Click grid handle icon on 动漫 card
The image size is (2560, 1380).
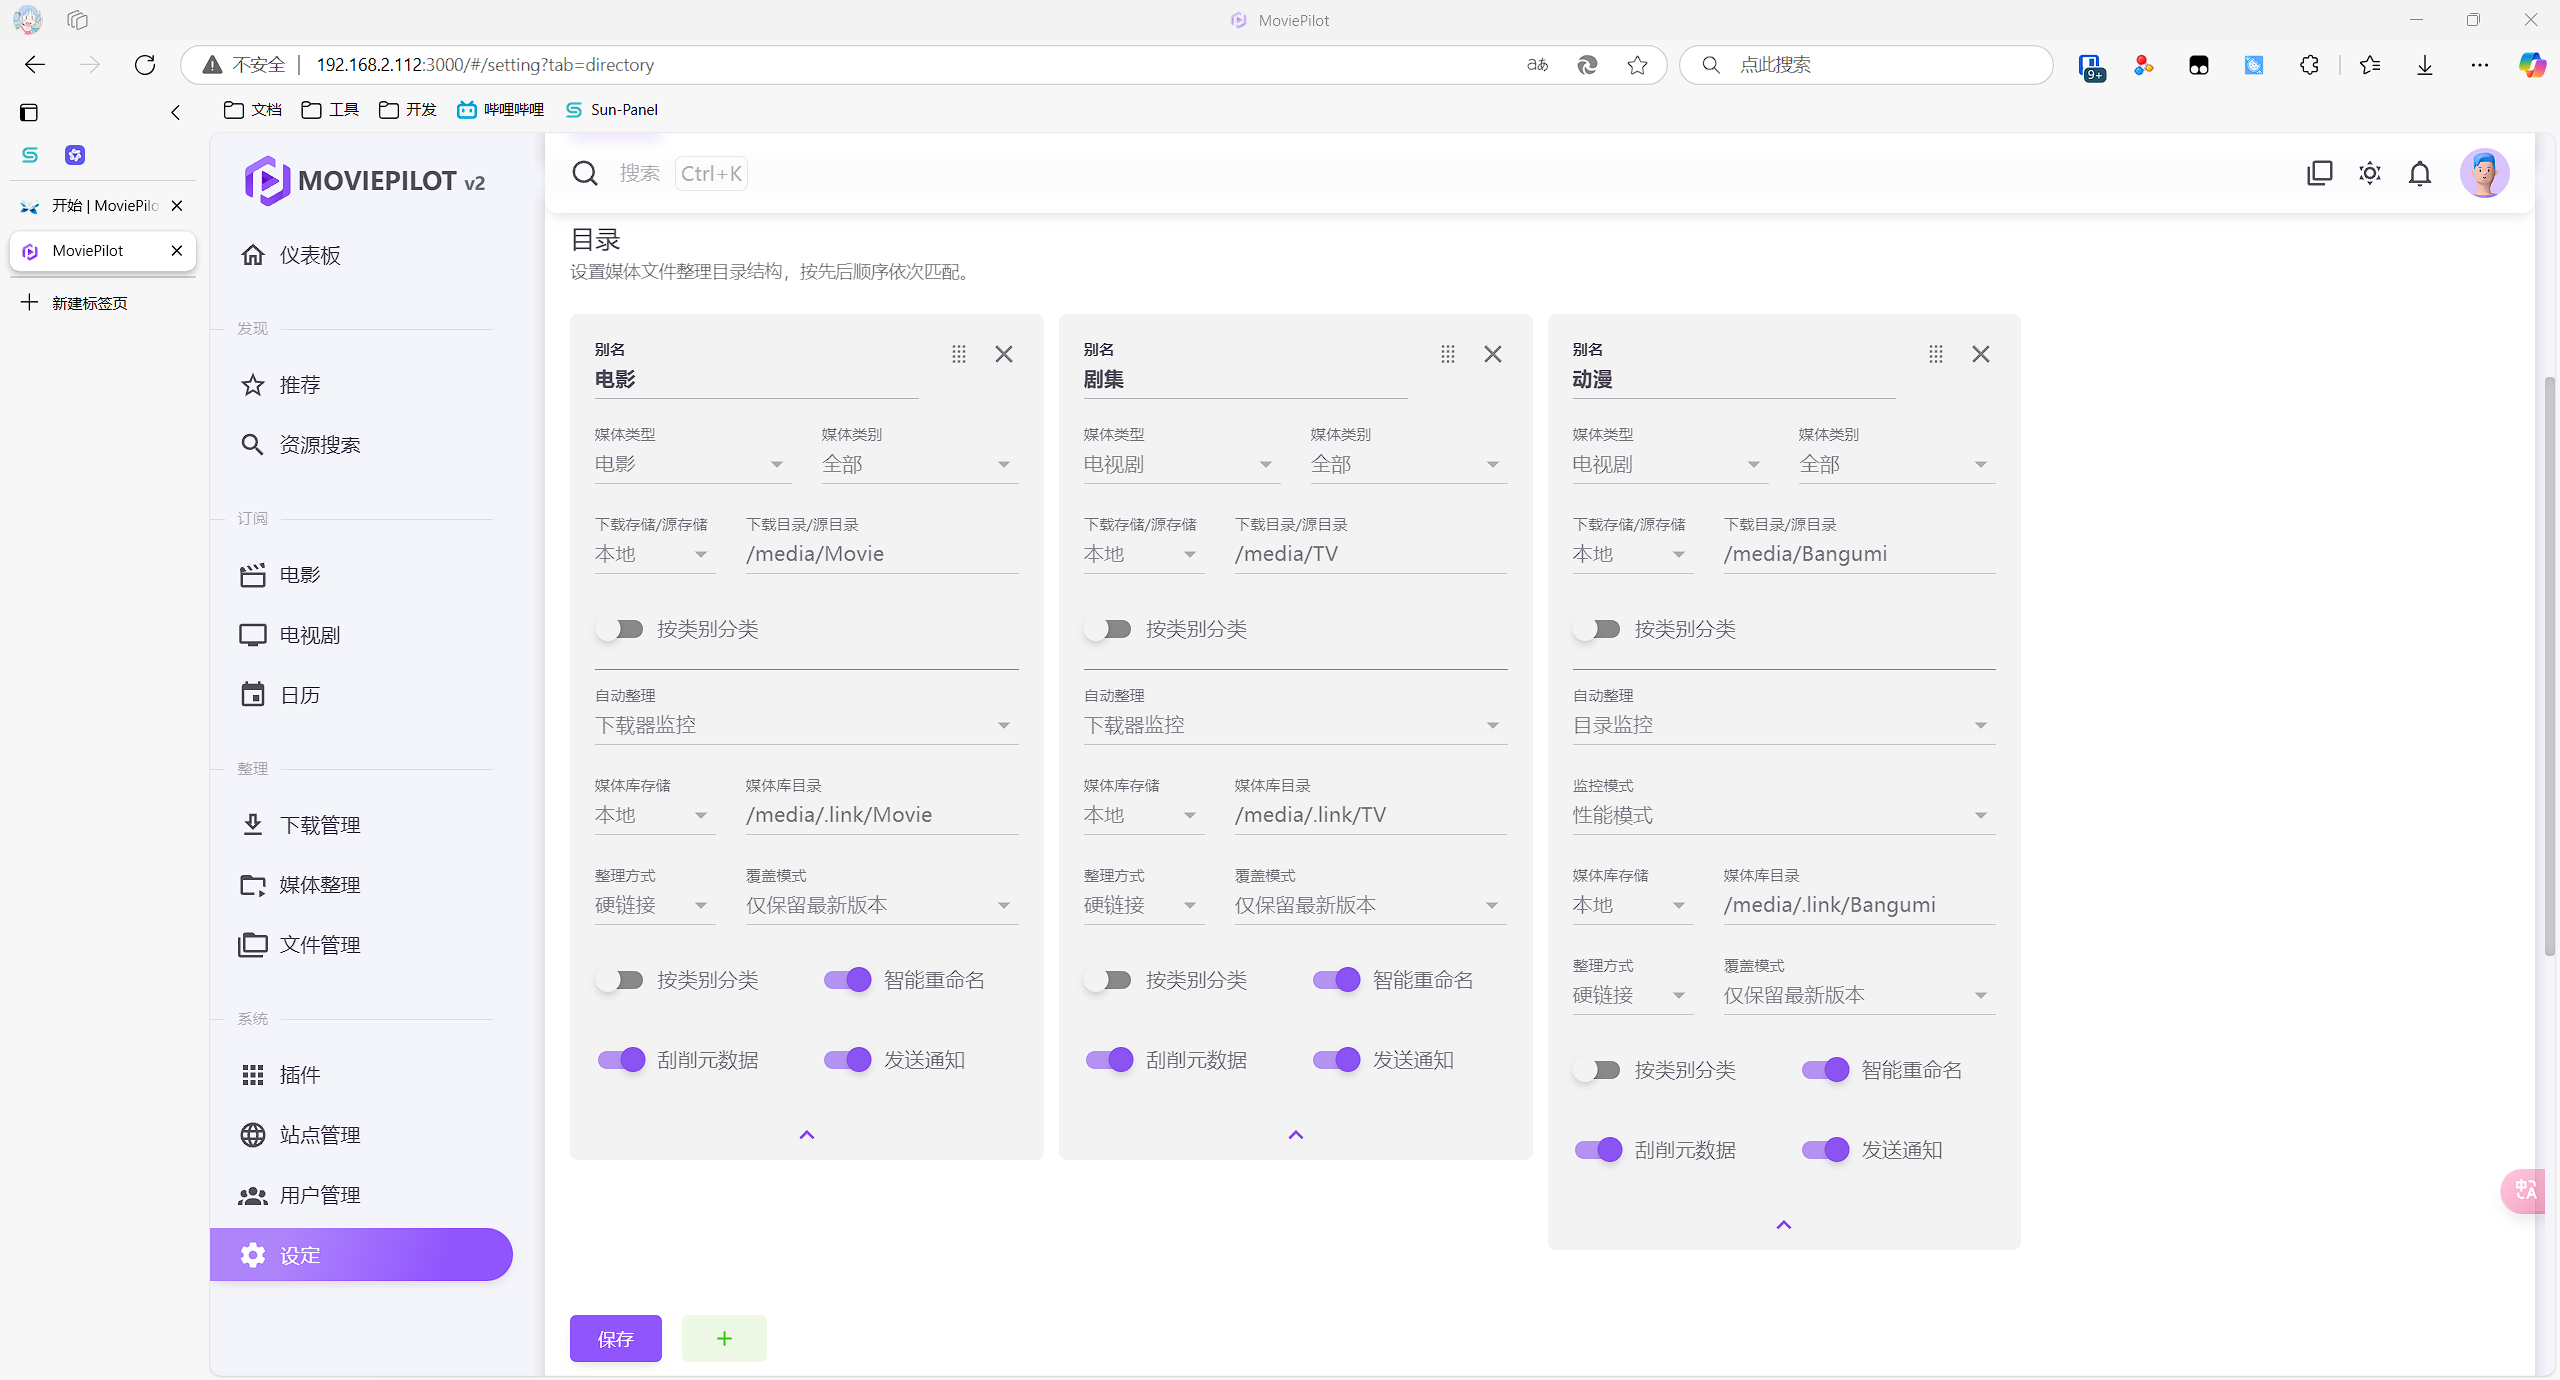click(1936, 354)
